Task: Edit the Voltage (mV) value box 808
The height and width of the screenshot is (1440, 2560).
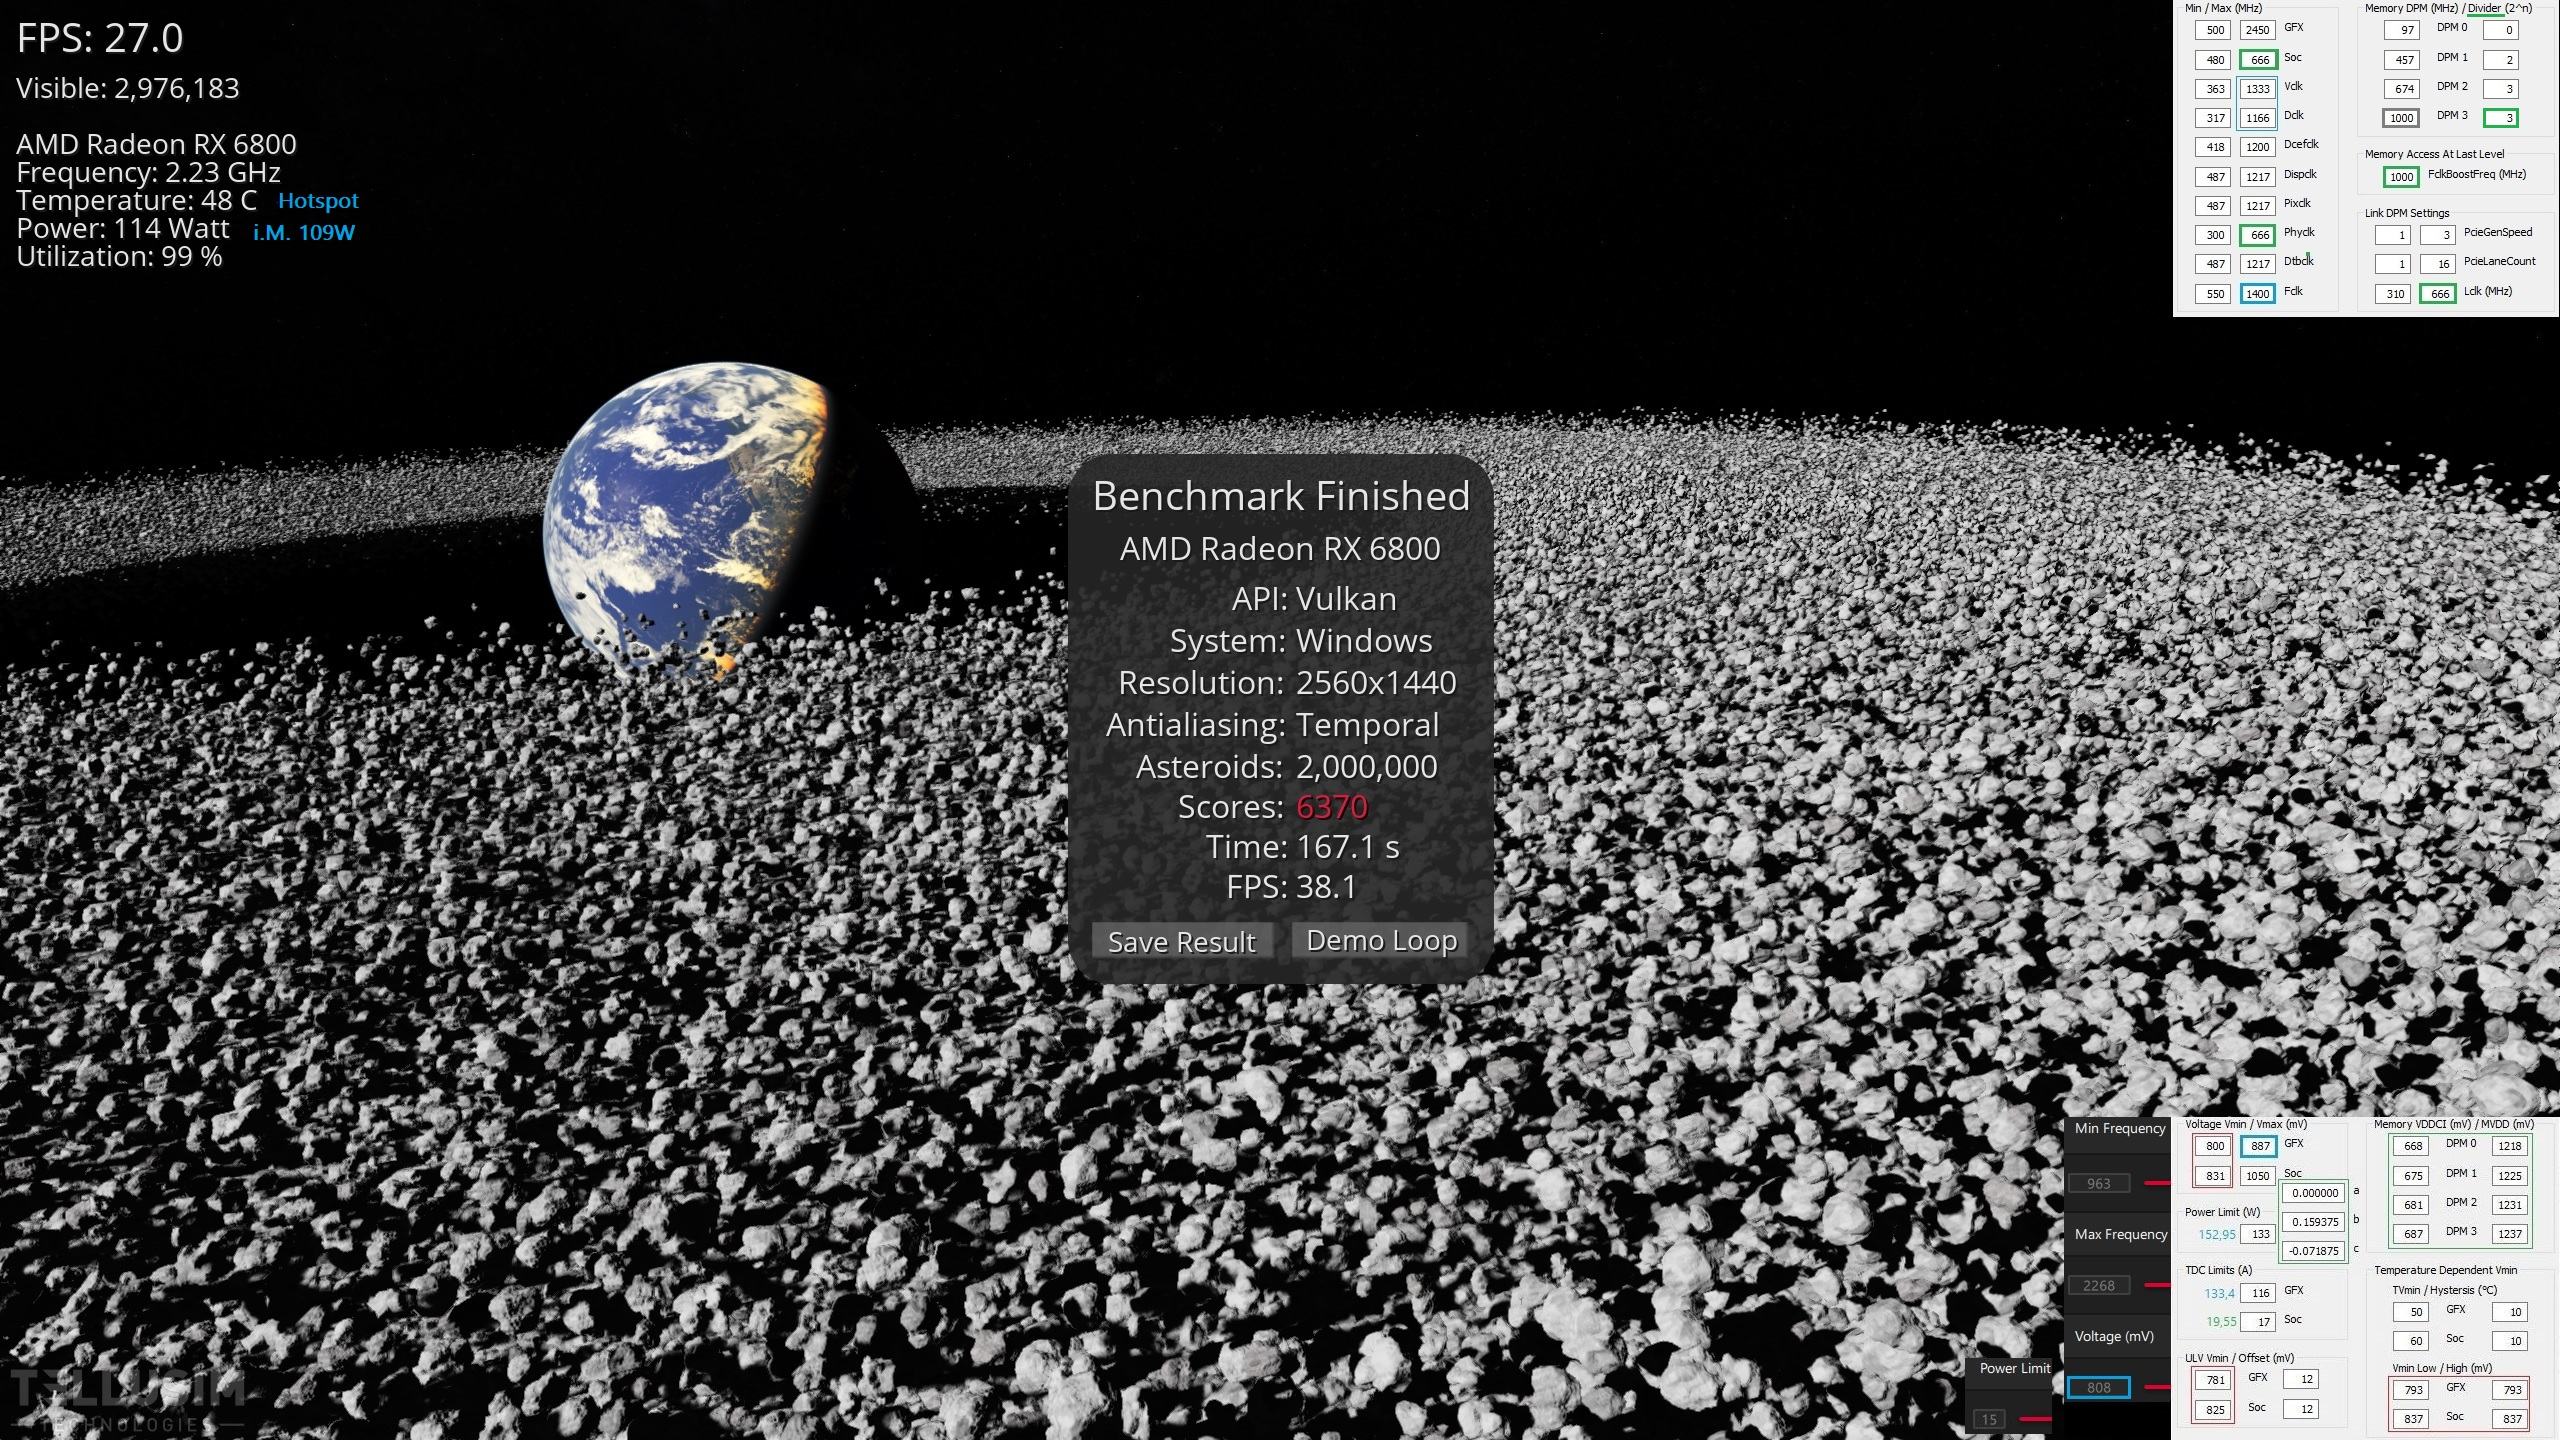Action: pyautogui.click(x=2098, y=1387)
